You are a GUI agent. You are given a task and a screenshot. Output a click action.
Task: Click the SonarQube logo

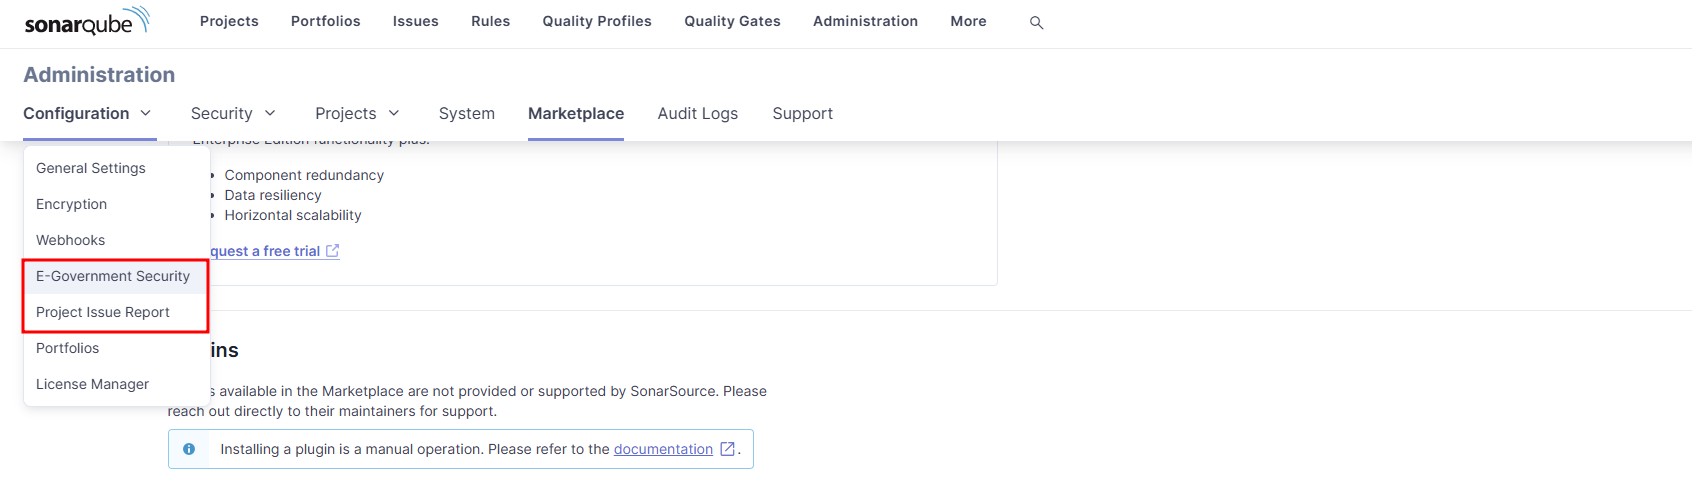click(87, 21)
